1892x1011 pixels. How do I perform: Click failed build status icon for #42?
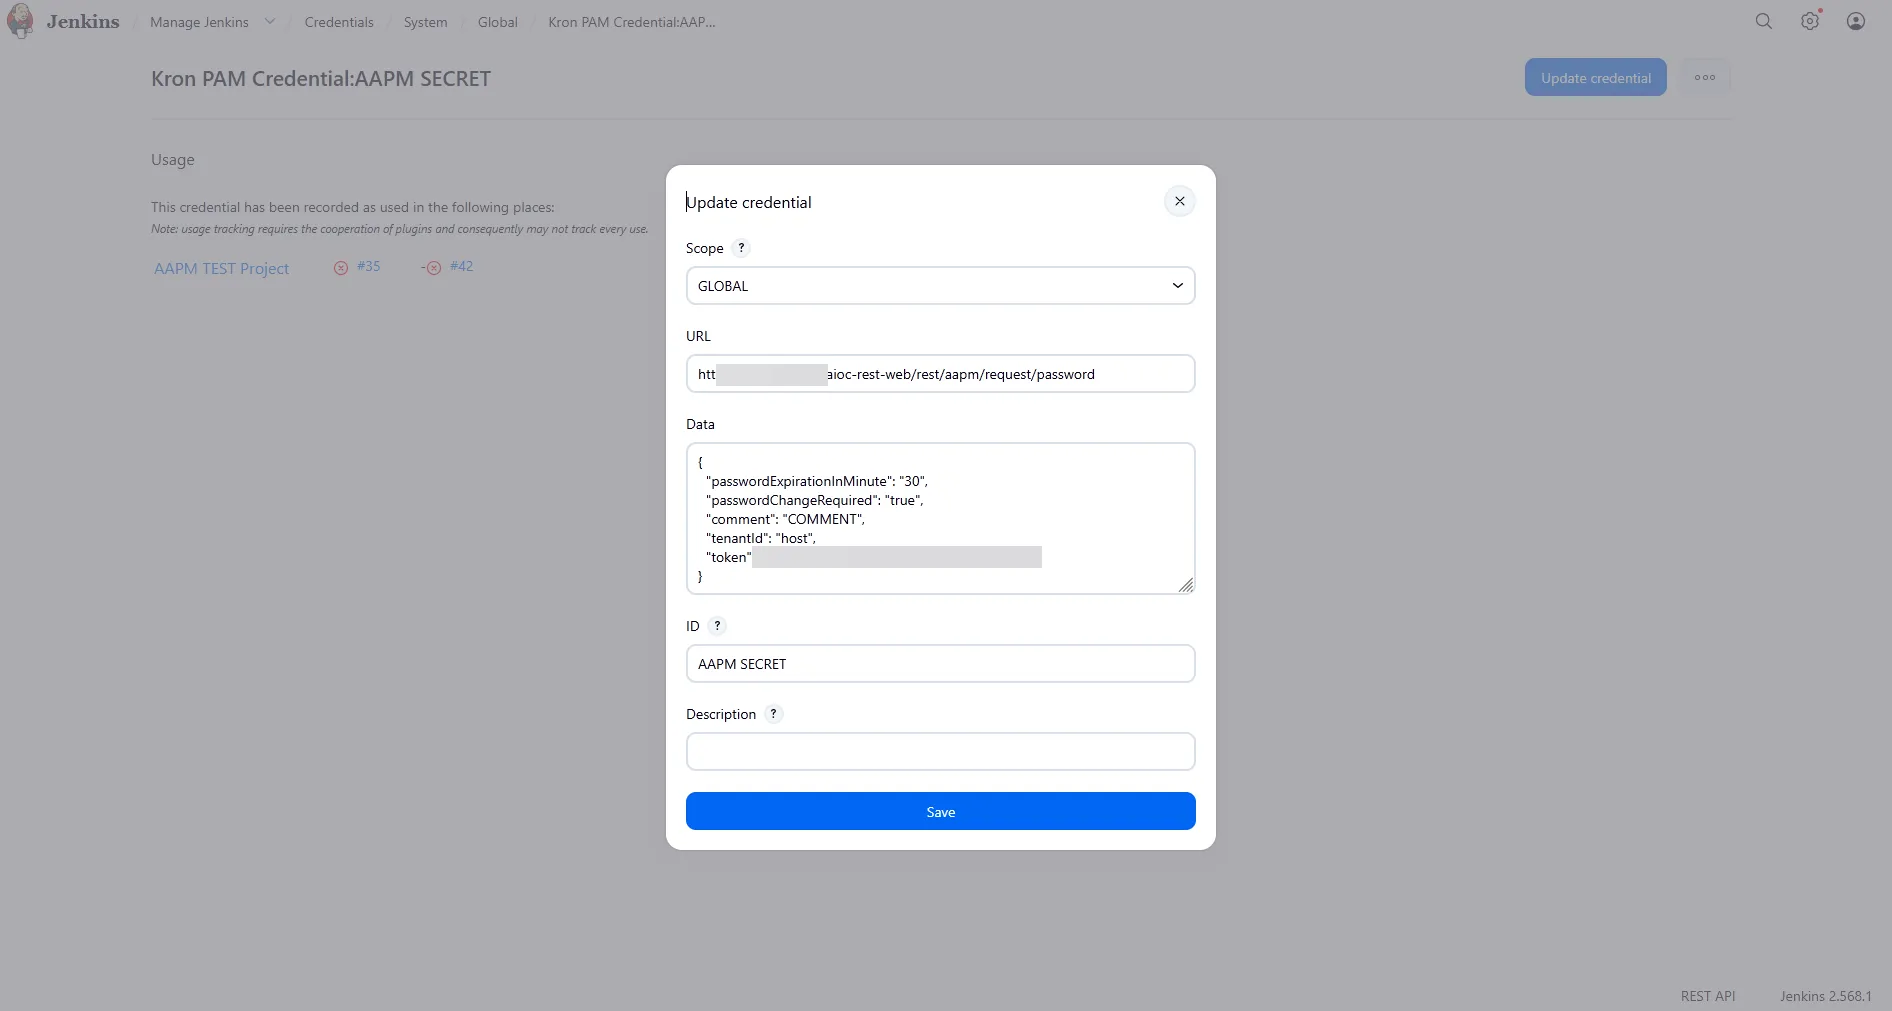point(434,268)
